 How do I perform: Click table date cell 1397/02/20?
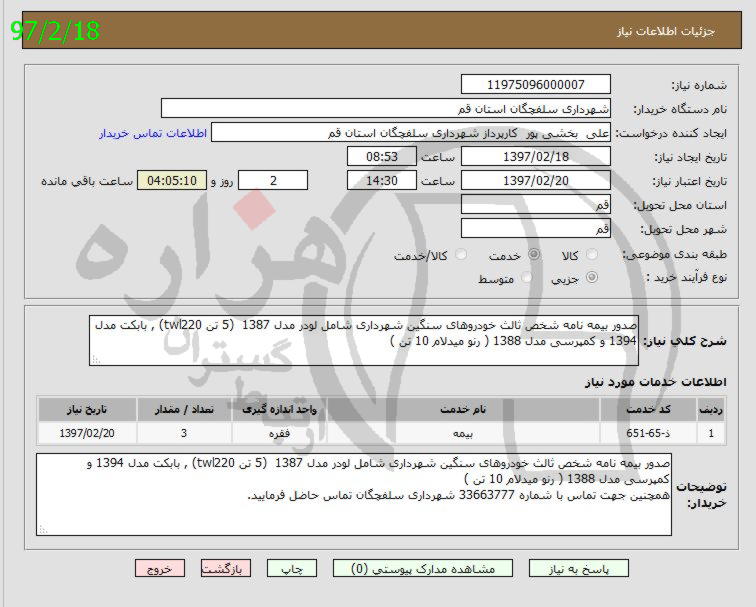pos(87,433)
